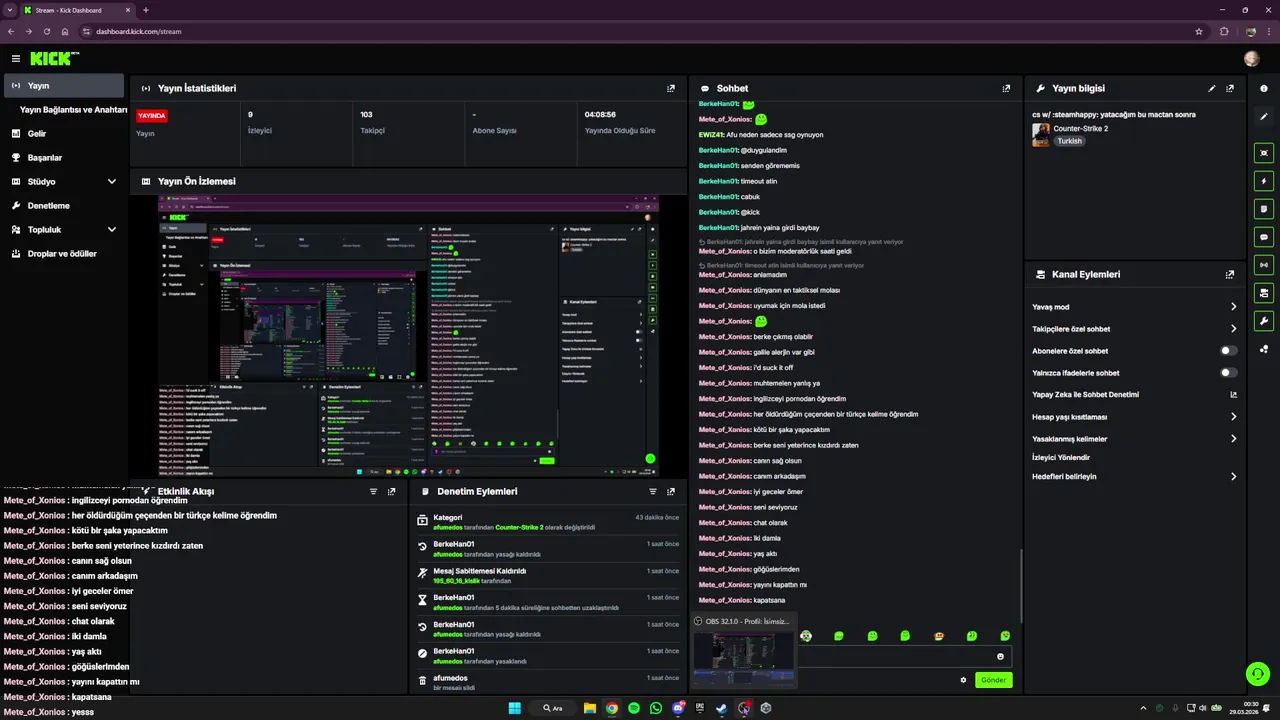This screenshot has height=720, width=1280.
Task: Open Yayın Bağlantısı ve Anahtarı page
Action: (x=74, y=110)
